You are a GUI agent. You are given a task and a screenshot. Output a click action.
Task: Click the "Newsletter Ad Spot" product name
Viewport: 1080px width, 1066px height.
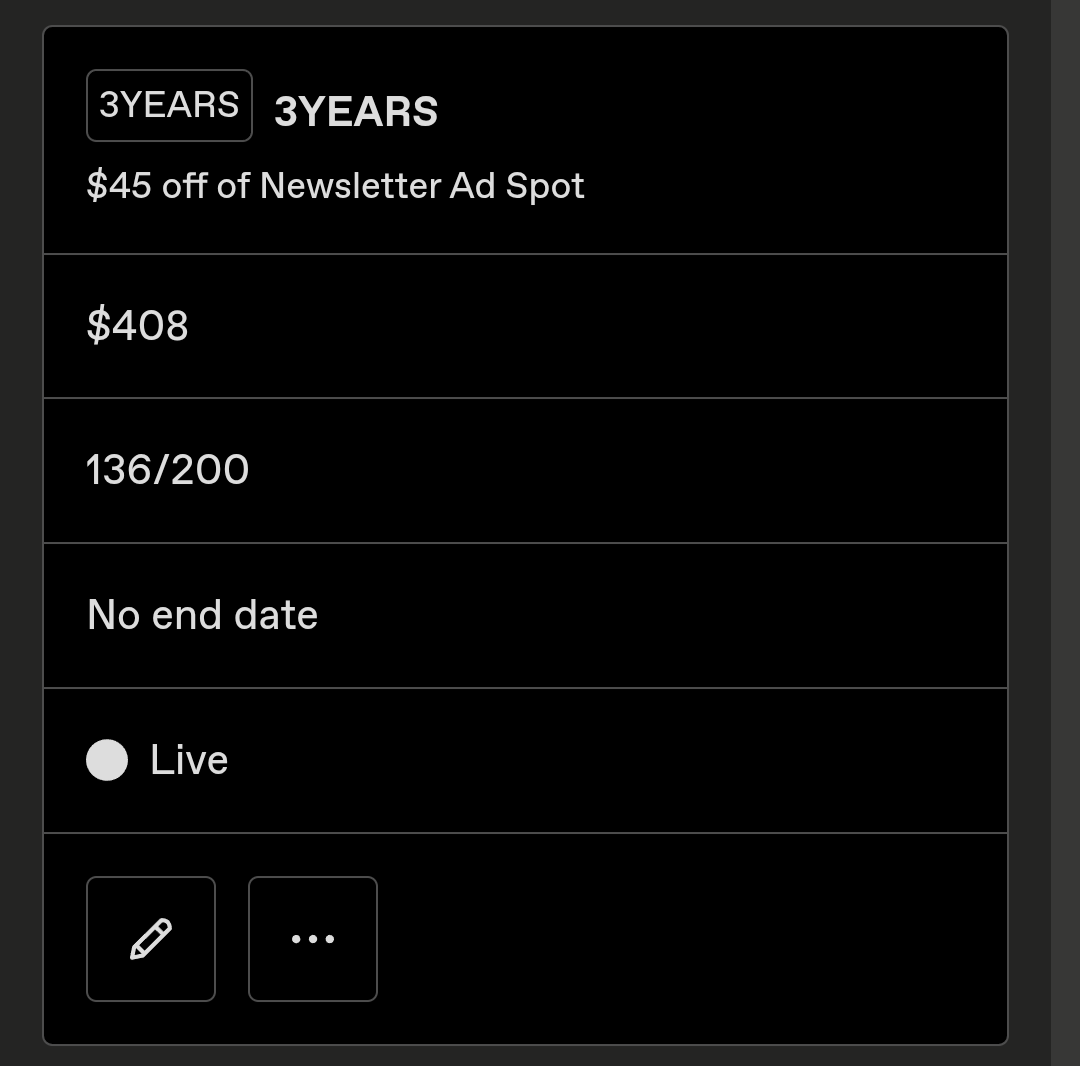(x=422, y=186)
